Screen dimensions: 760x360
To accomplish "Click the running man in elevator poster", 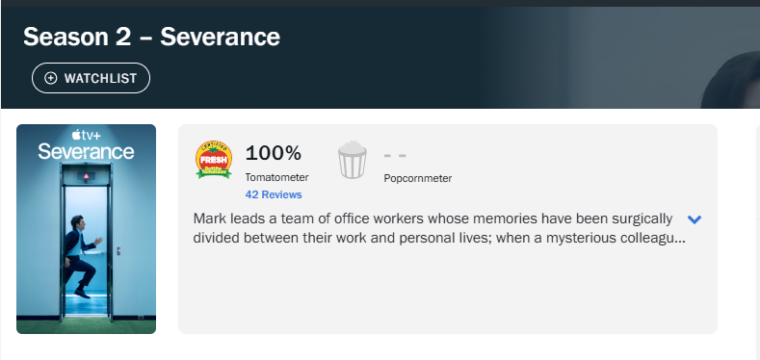I will point(81,256).
